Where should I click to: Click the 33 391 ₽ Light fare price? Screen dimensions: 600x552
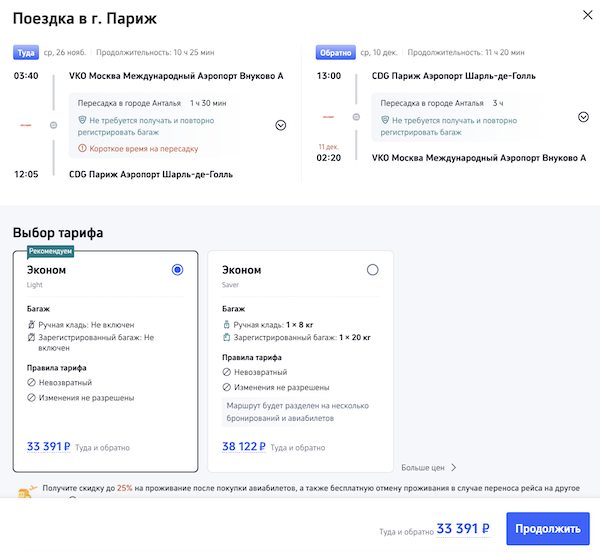[x=48, y=447]
